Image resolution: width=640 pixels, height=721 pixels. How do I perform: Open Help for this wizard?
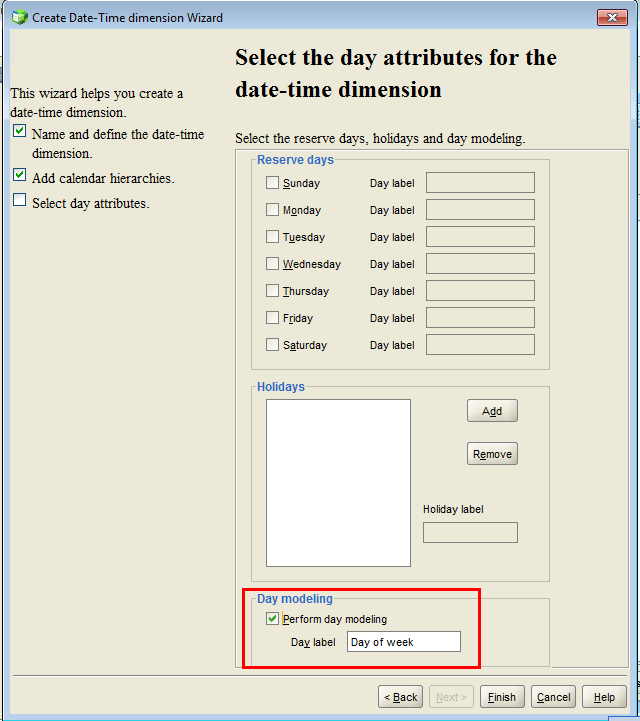[x=604, y=697]
